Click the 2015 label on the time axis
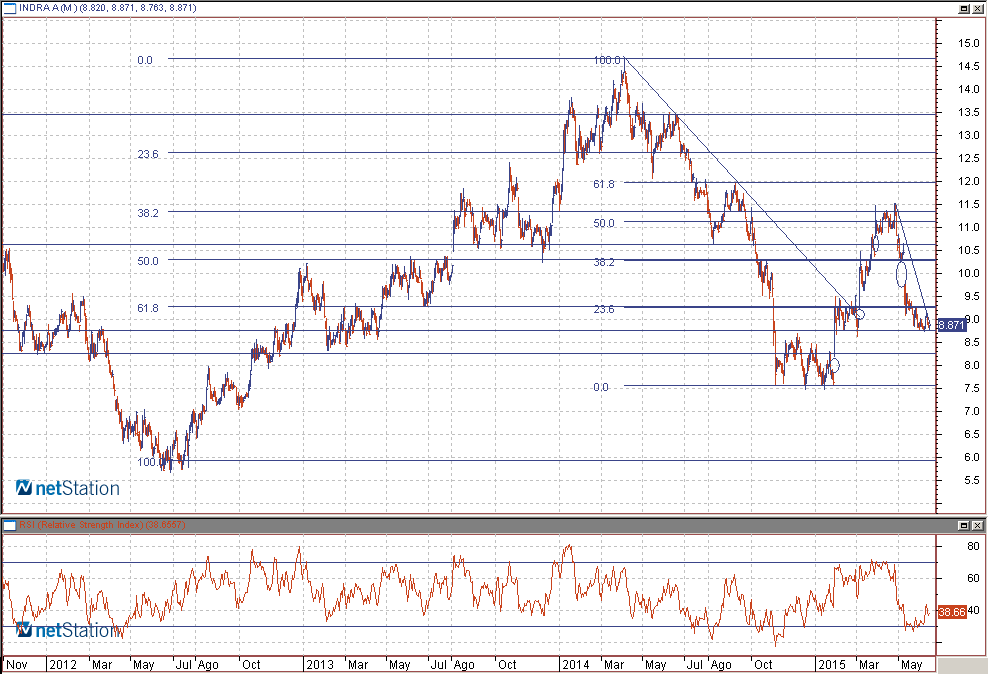 point(832,664)
